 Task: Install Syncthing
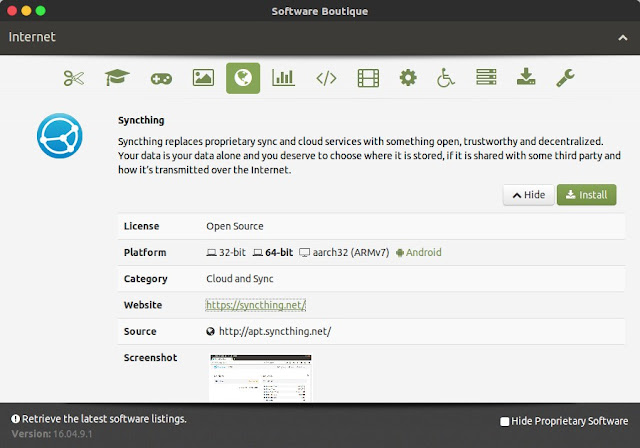(587, 195)
